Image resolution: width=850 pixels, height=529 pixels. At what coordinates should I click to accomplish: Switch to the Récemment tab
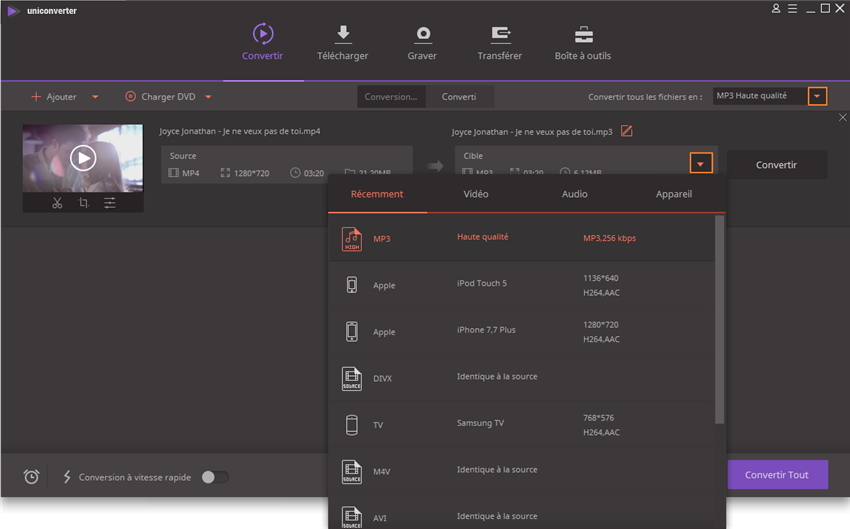point(377,194)
